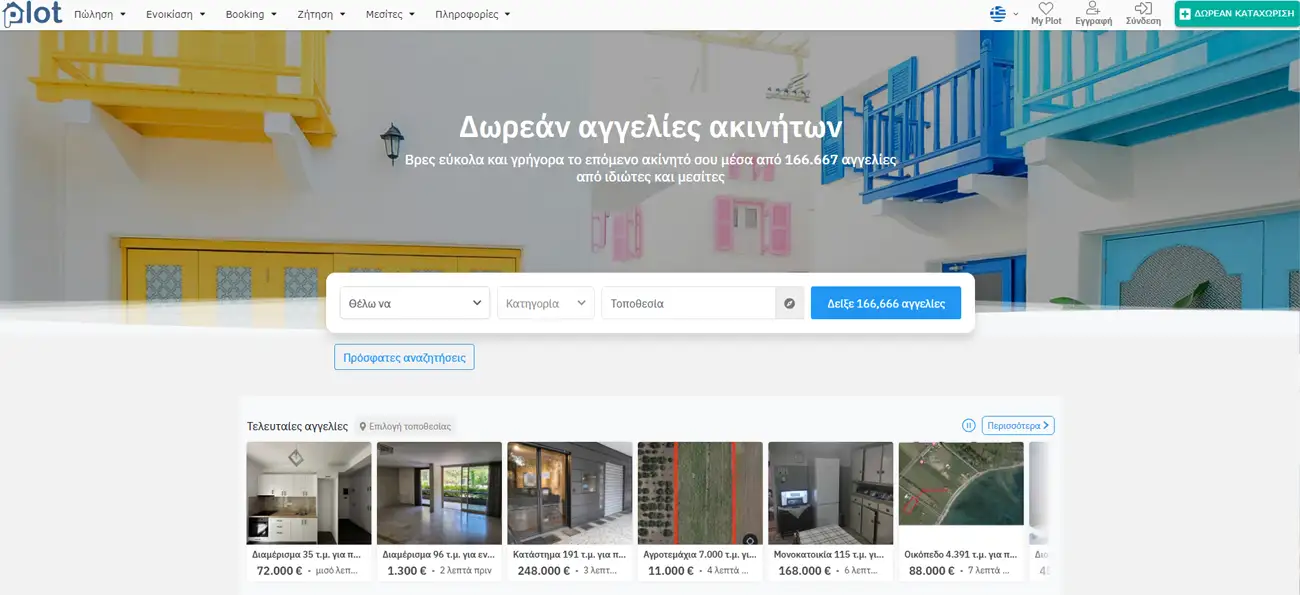
Task: Follow the Περισσότερα link
Action: coord(1019,424)
